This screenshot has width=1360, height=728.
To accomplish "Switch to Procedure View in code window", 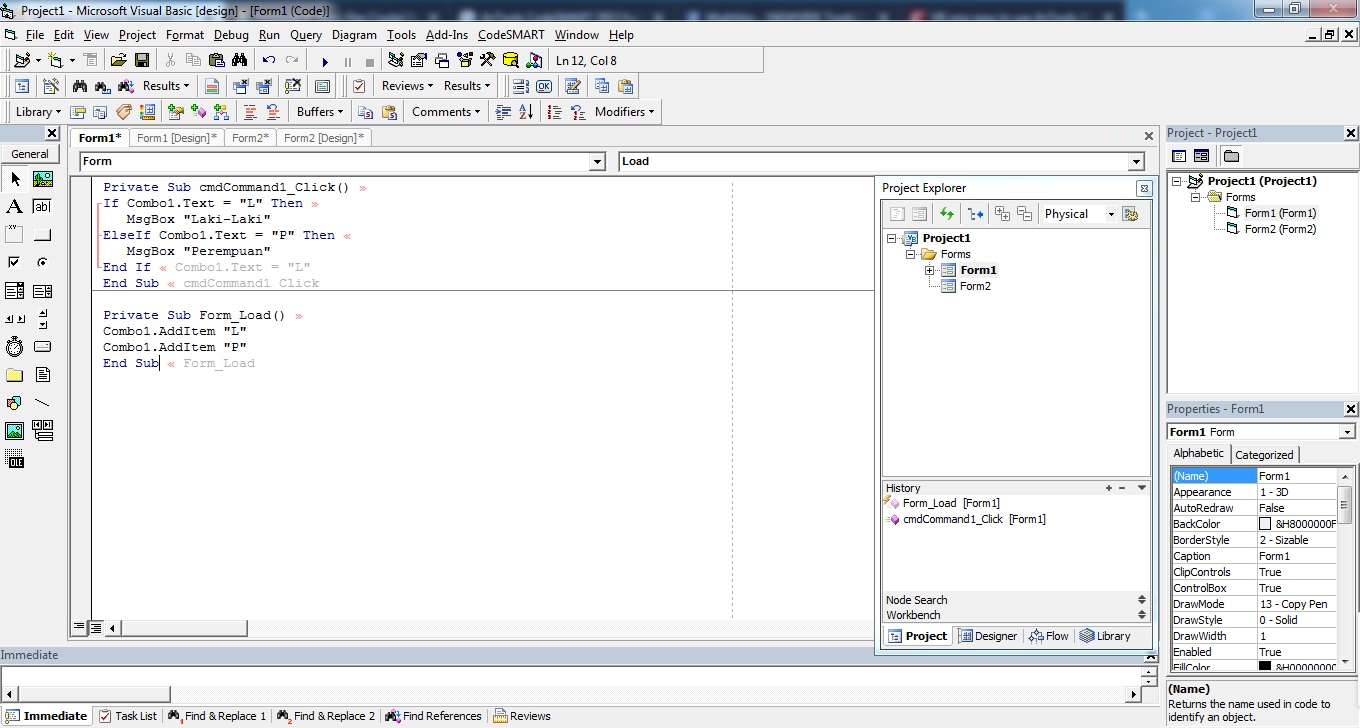I will point(78,628).
